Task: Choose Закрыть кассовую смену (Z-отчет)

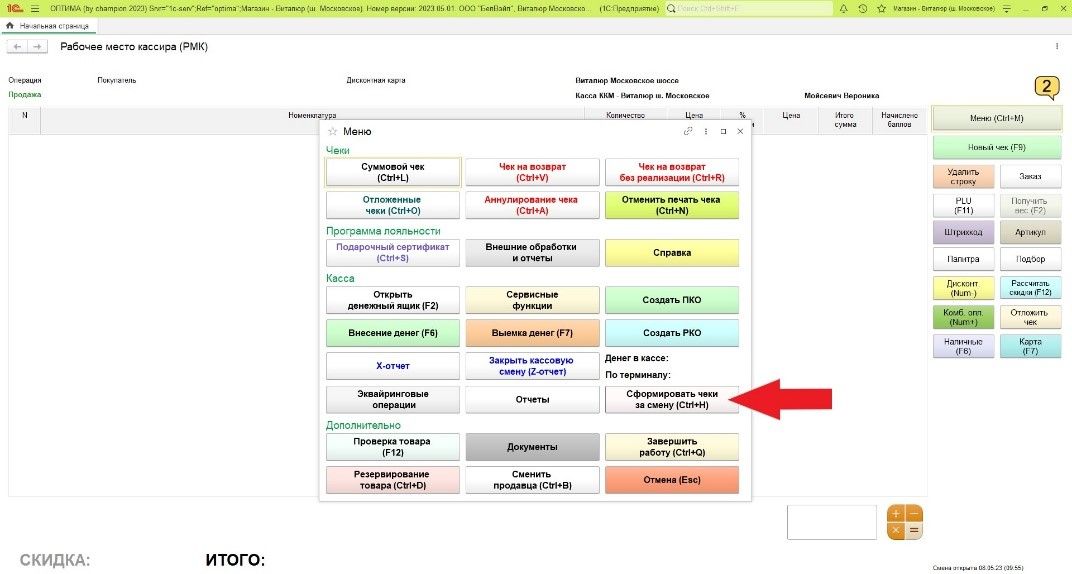Action: click(532, 366)
